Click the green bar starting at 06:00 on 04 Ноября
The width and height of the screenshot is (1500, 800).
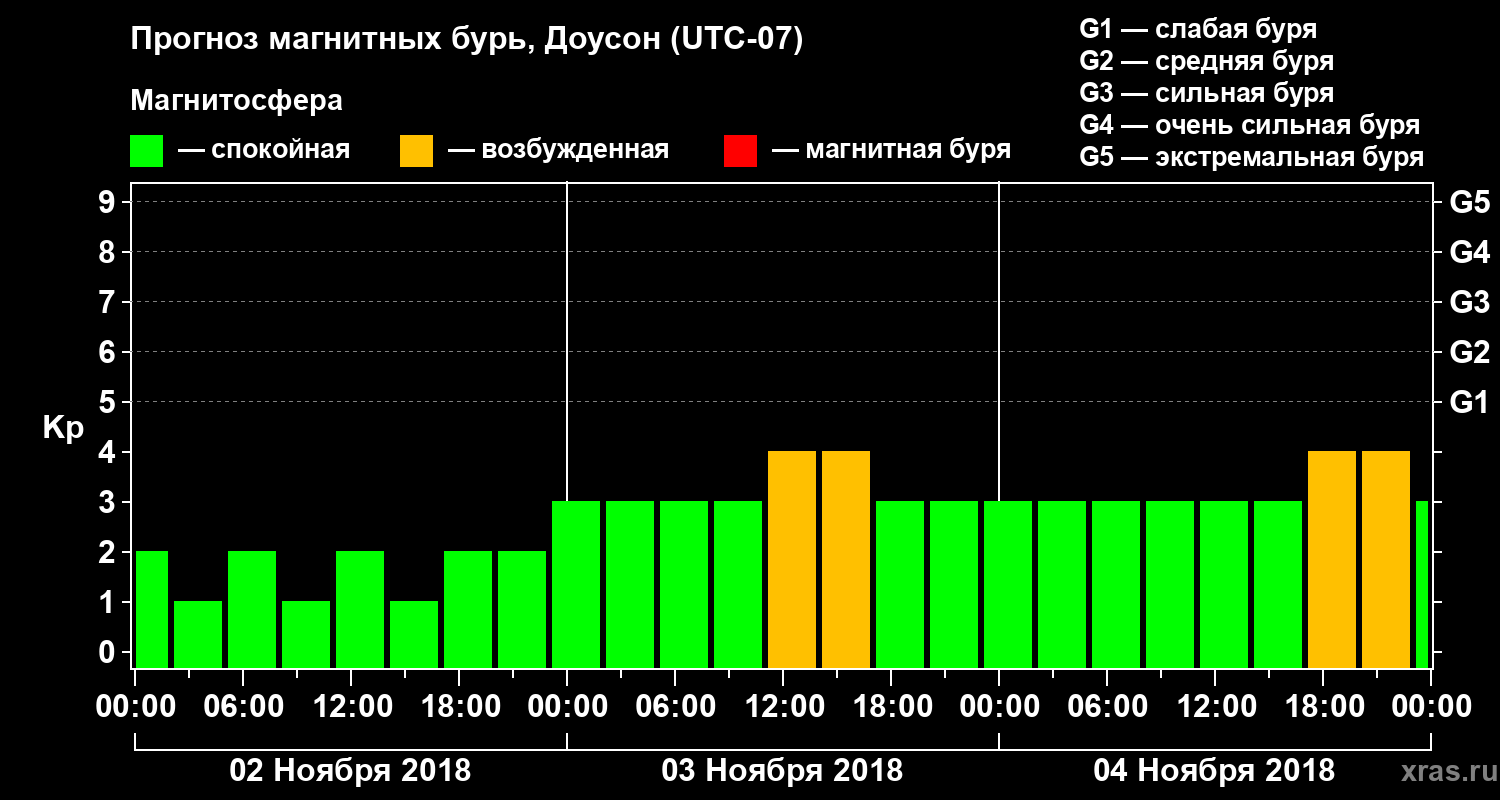click(x=1116, y=584)
